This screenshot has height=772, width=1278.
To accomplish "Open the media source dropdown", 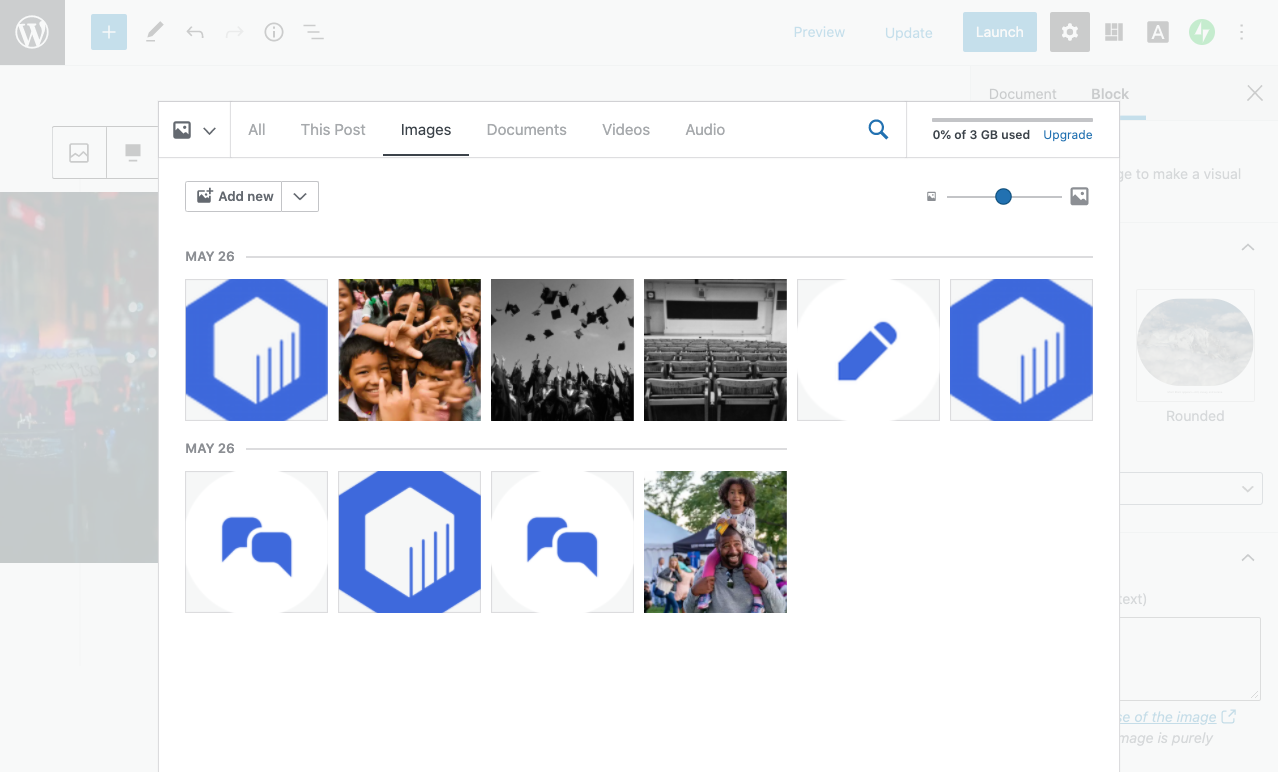I will coord(195,130).
